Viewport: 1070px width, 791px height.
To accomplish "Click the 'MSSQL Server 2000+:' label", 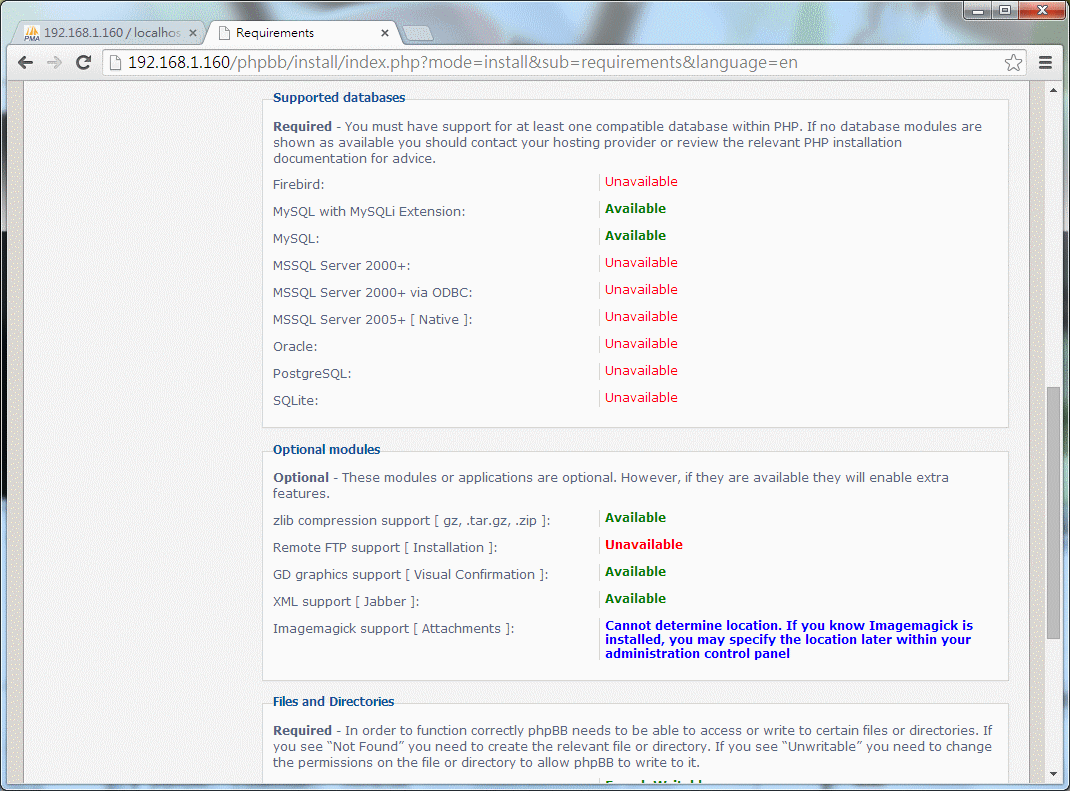I will coord(341,265).
